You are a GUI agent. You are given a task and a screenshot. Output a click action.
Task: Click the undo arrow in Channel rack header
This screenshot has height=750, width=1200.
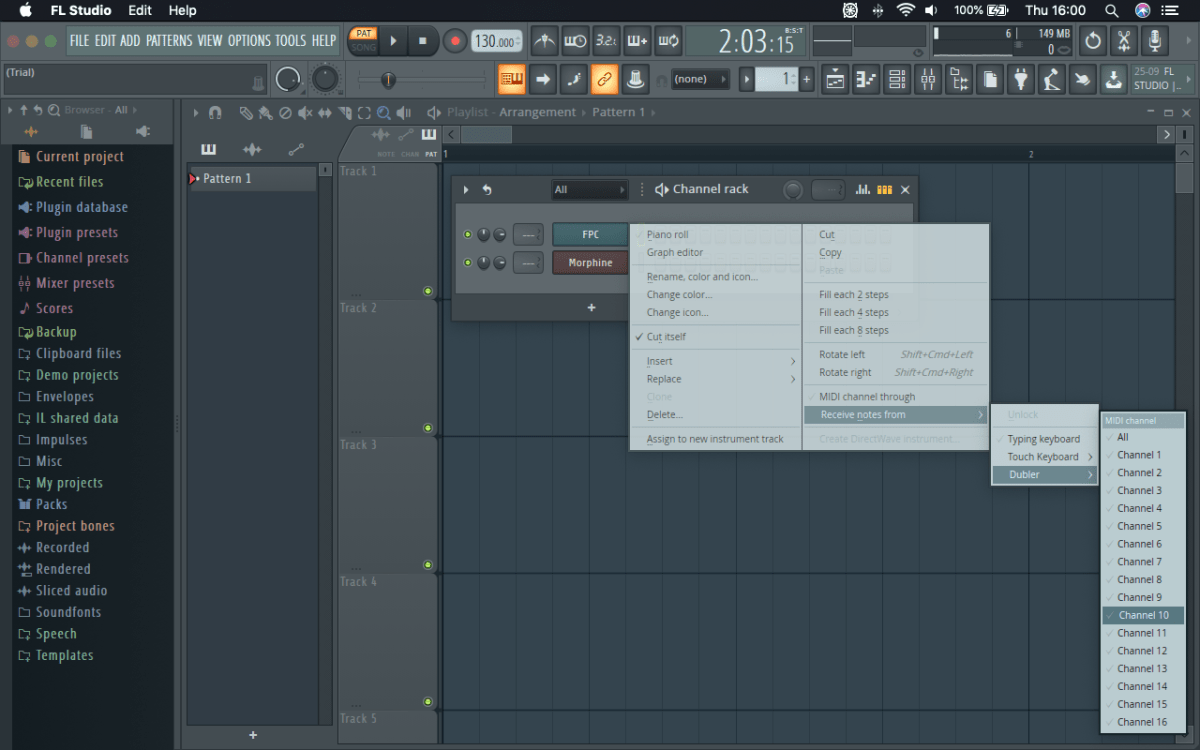tap(487, 190)
